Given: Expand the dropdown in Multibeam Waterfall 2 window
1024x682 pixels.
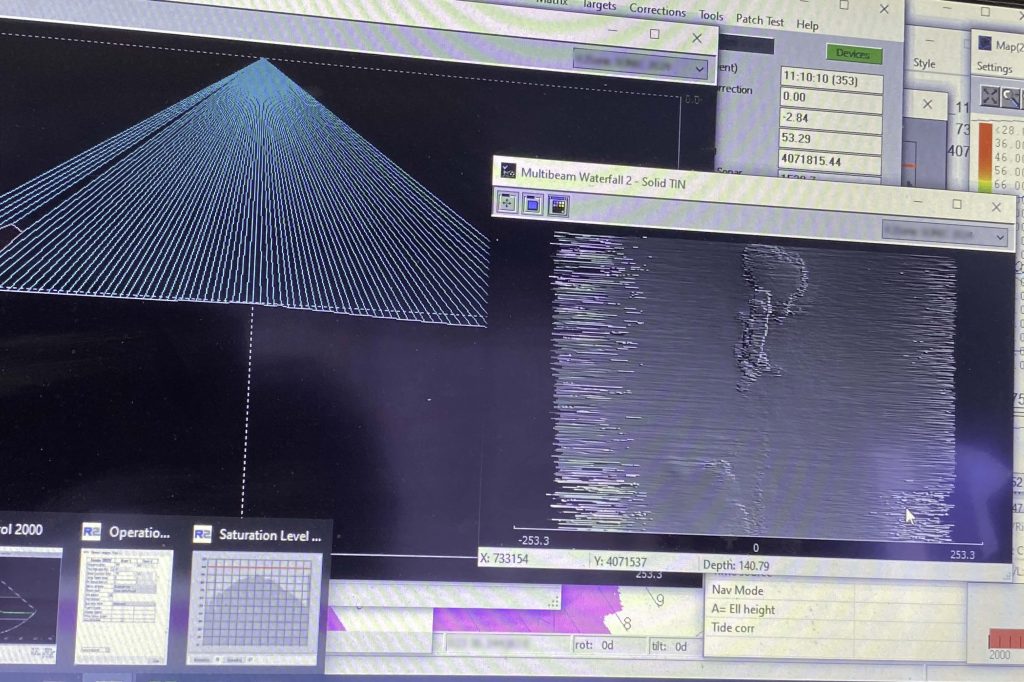Looking at the screenshot, I should [x=999, y=237].
